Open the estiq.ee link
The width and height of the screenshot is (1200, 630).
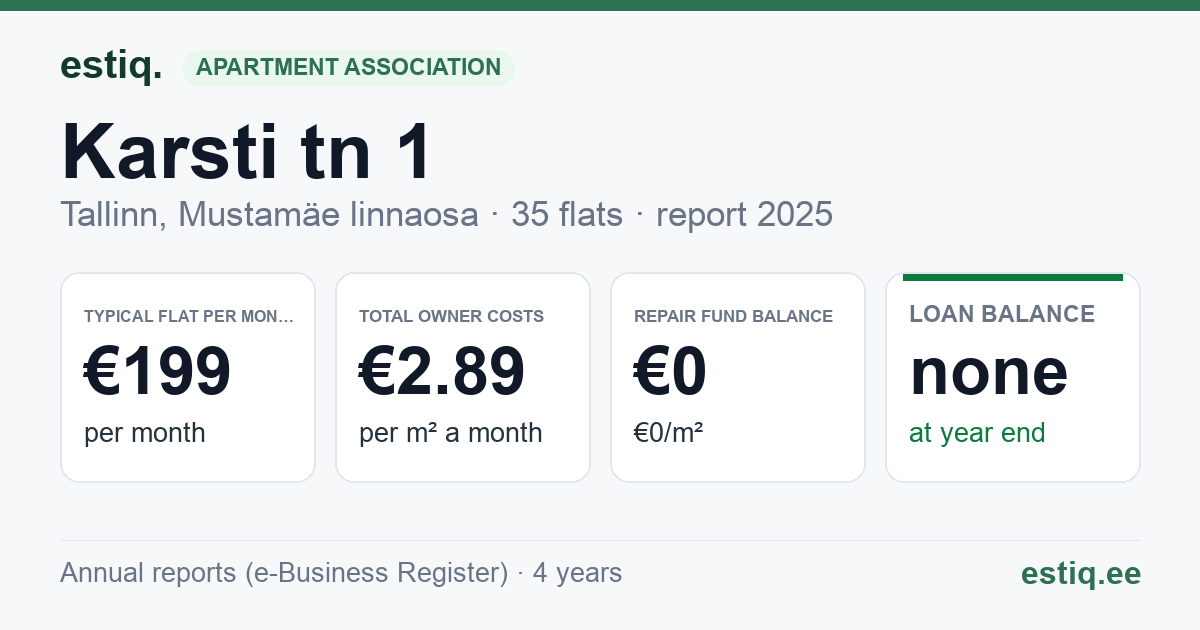1081,573
